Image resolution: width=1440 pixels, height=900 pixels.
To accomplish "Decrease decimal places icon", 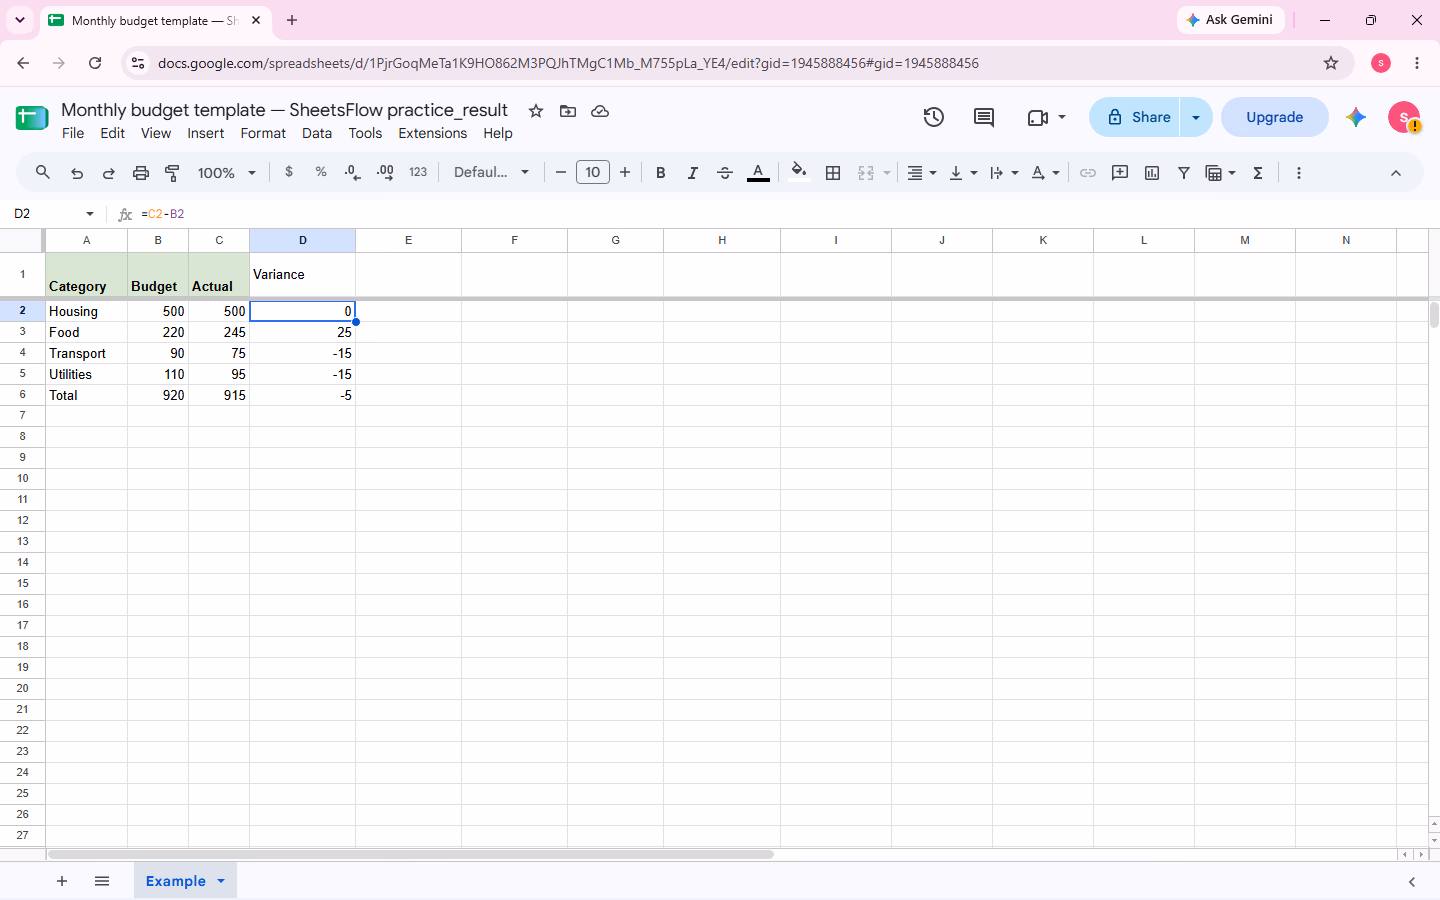I will coord(352,173).
